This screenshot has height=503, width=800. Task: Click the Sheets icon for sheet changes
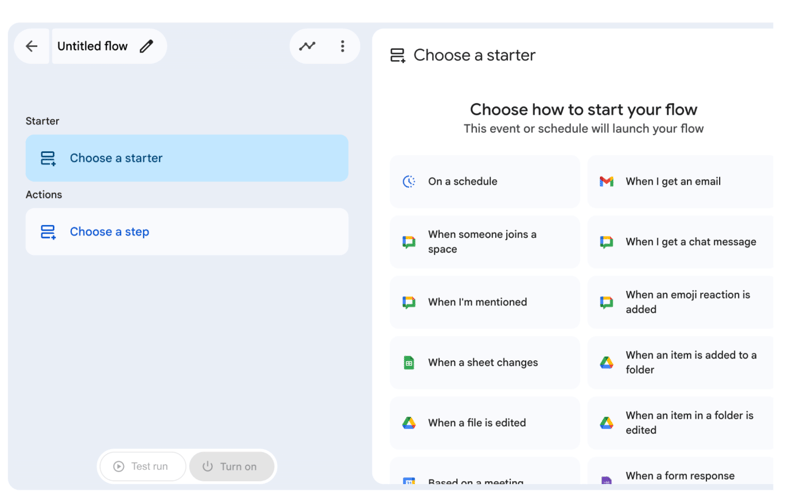click(x=409, y=363)
